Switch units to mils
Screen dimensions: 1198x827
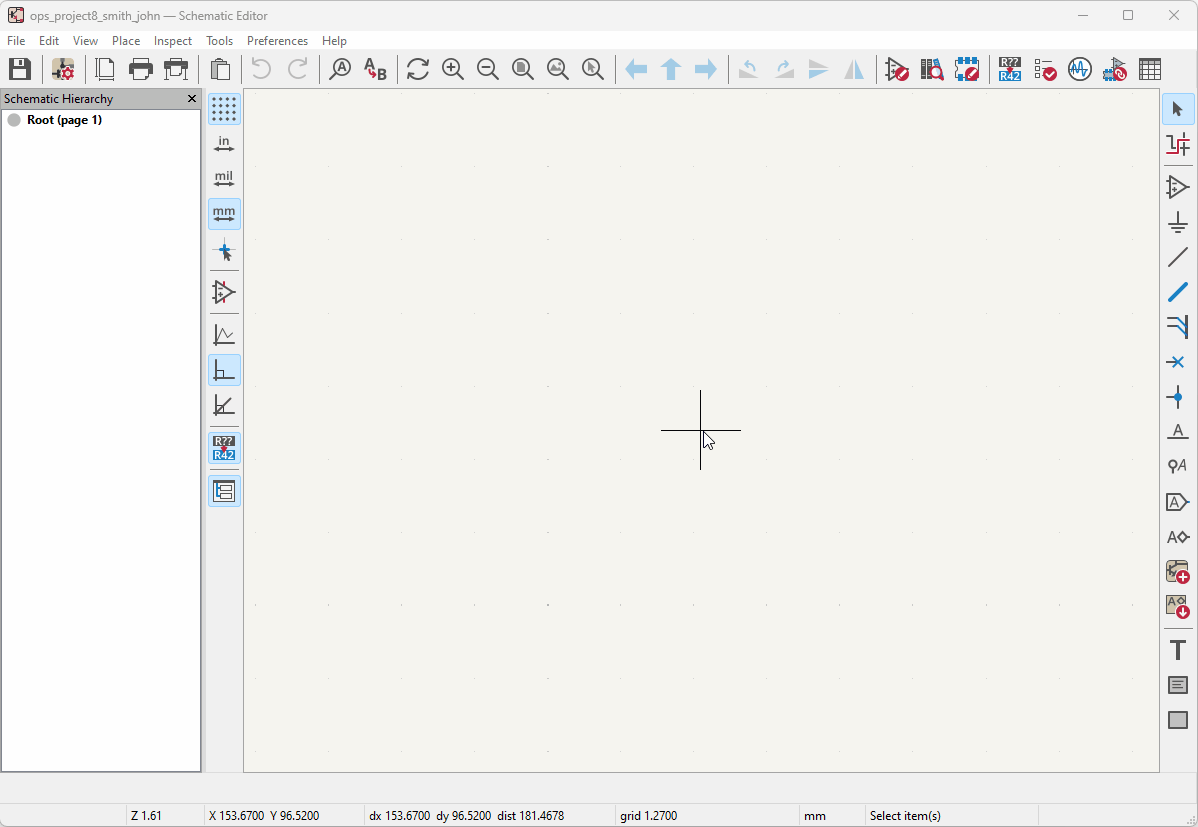pyautogui.click(x=224, y=180)
